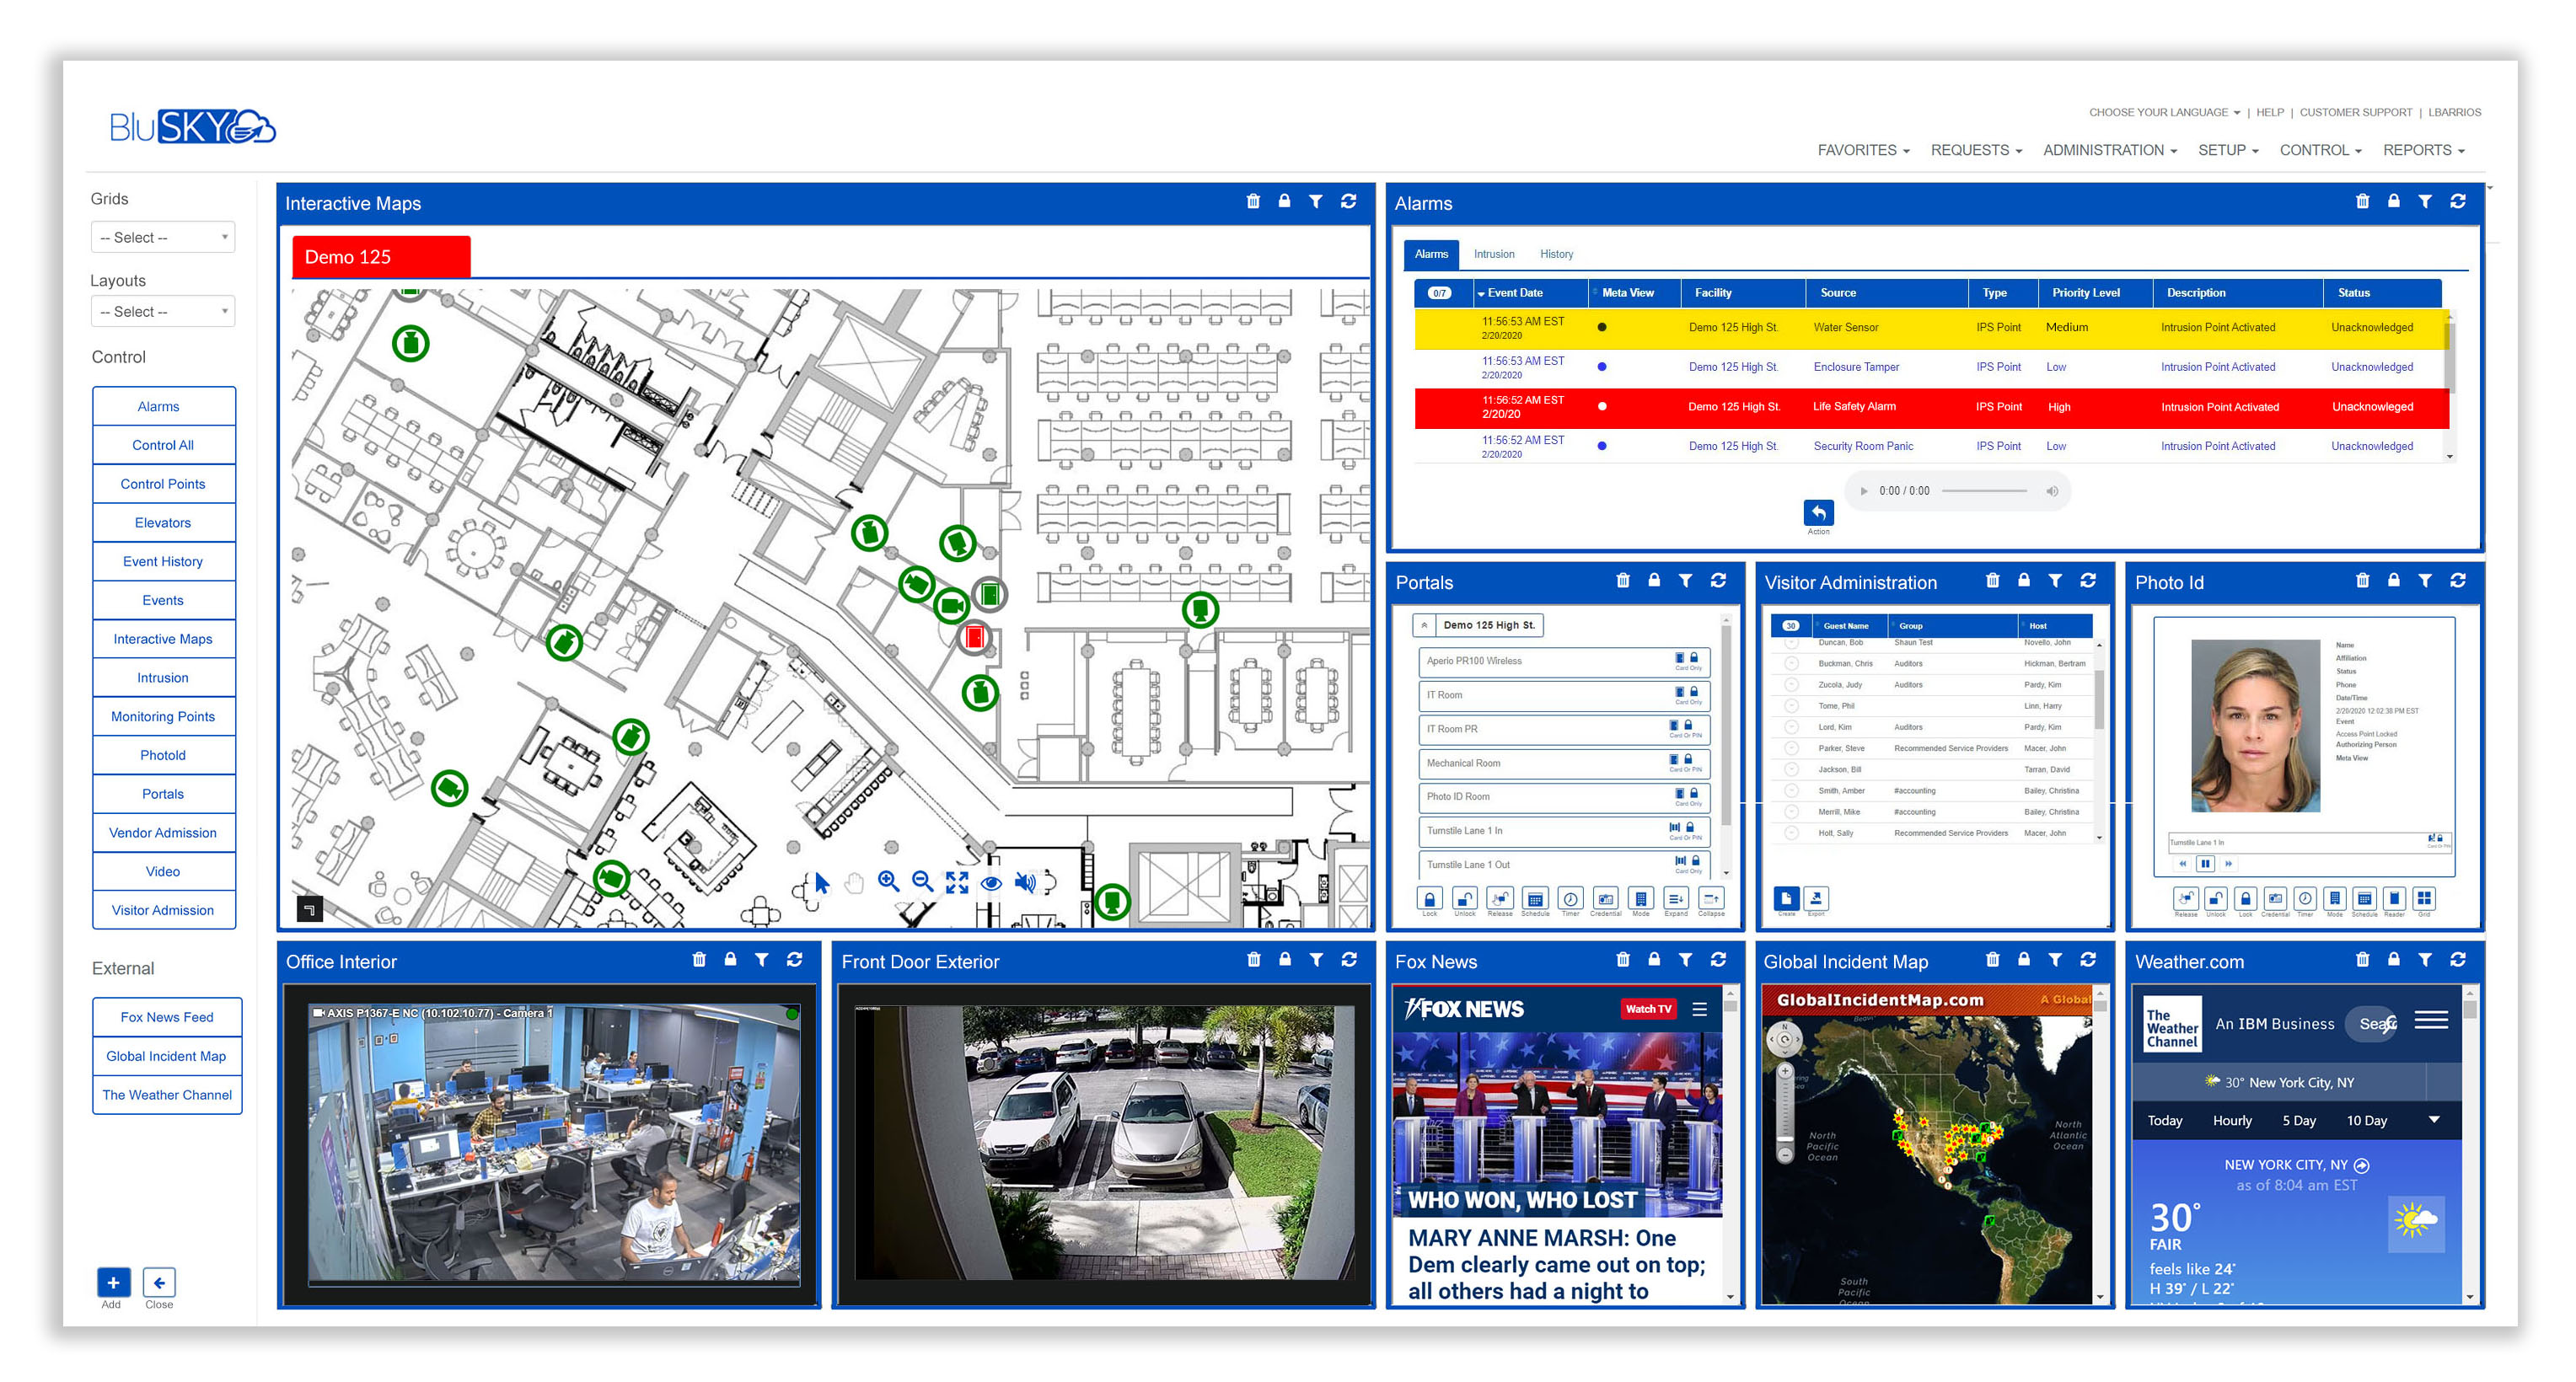This screenshot has height=1382, width=2576.
Task: Click the Fox News Feed button in sidebar
Action: [166, 1016]
